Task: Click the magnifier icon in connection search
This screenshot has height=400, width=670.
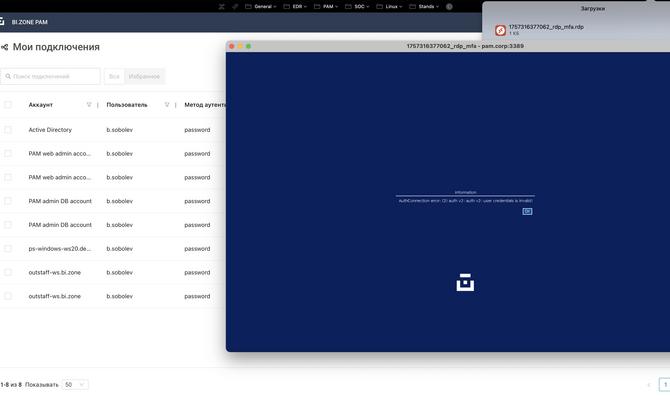Action: tap(8, 76)
